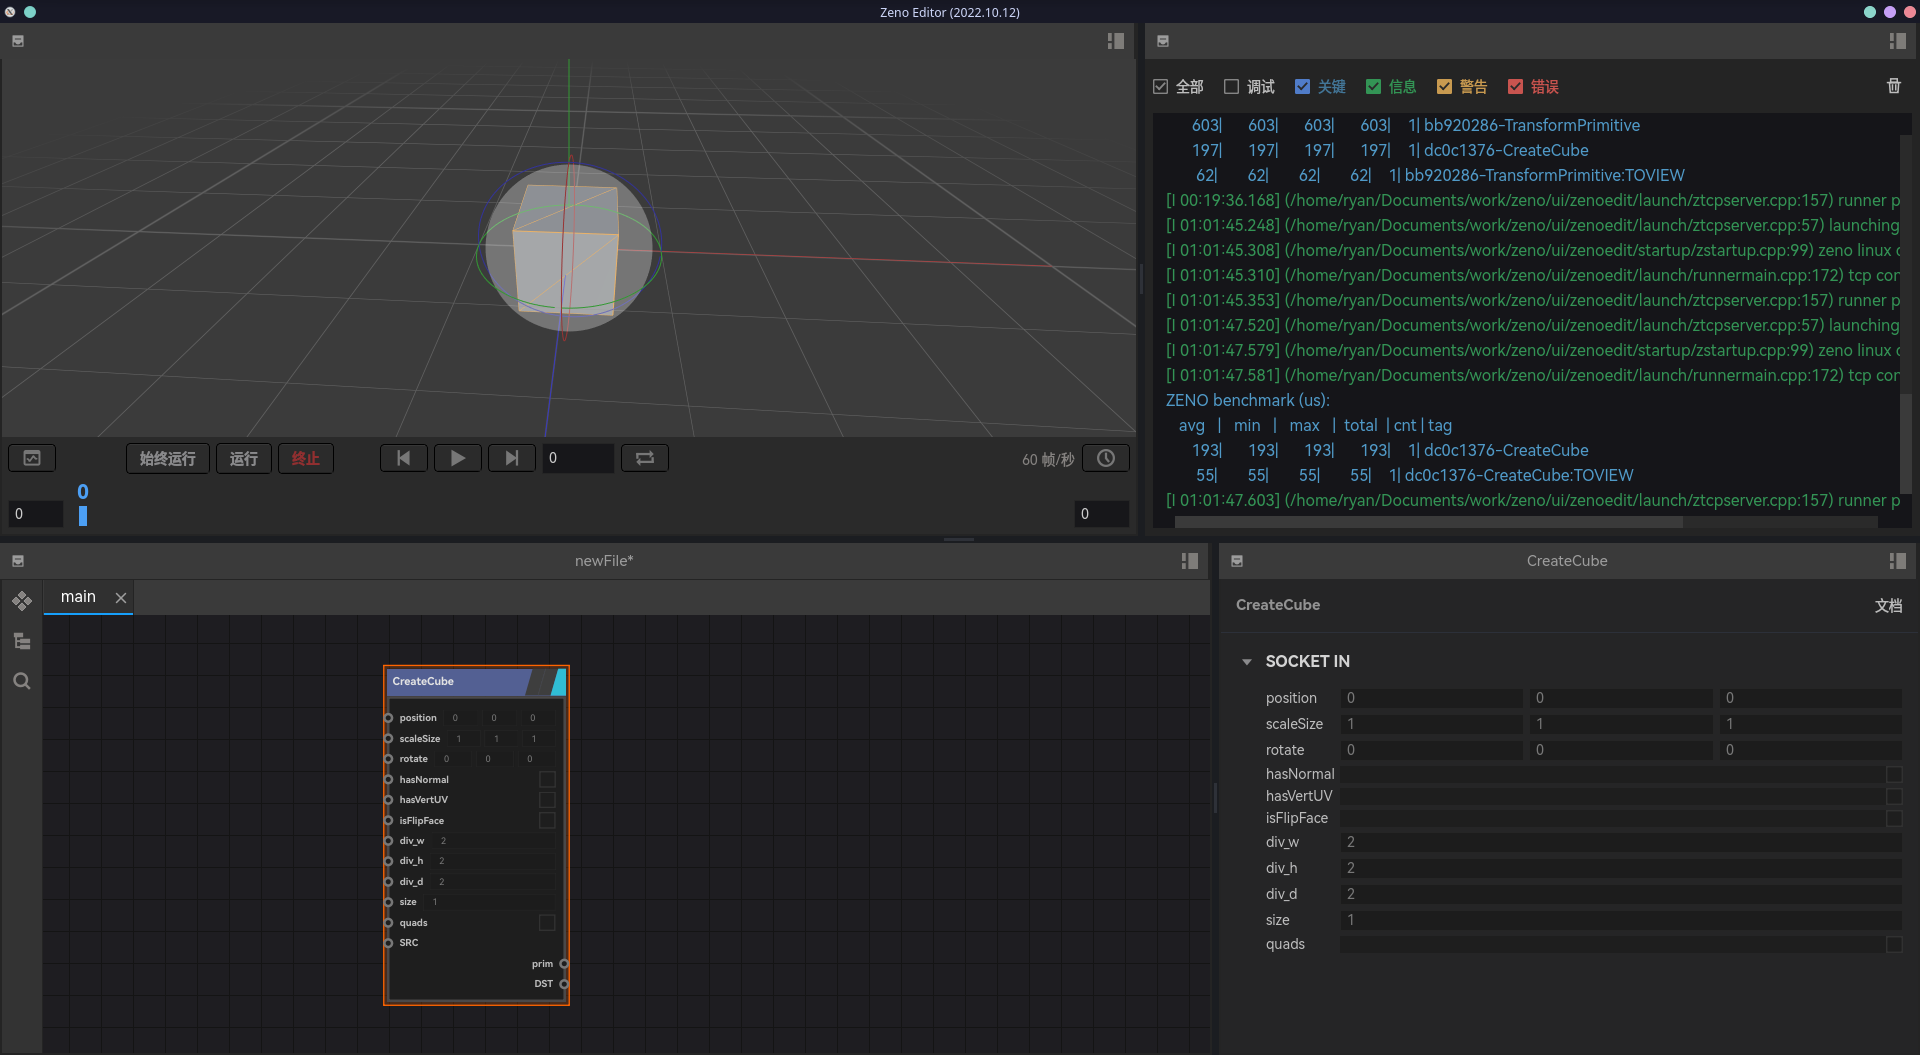This screenshot has height=1055, width=1920.
Task: Collapse the SOCKET IN section
Action: pyautogui.click(x=1247, y=662)
